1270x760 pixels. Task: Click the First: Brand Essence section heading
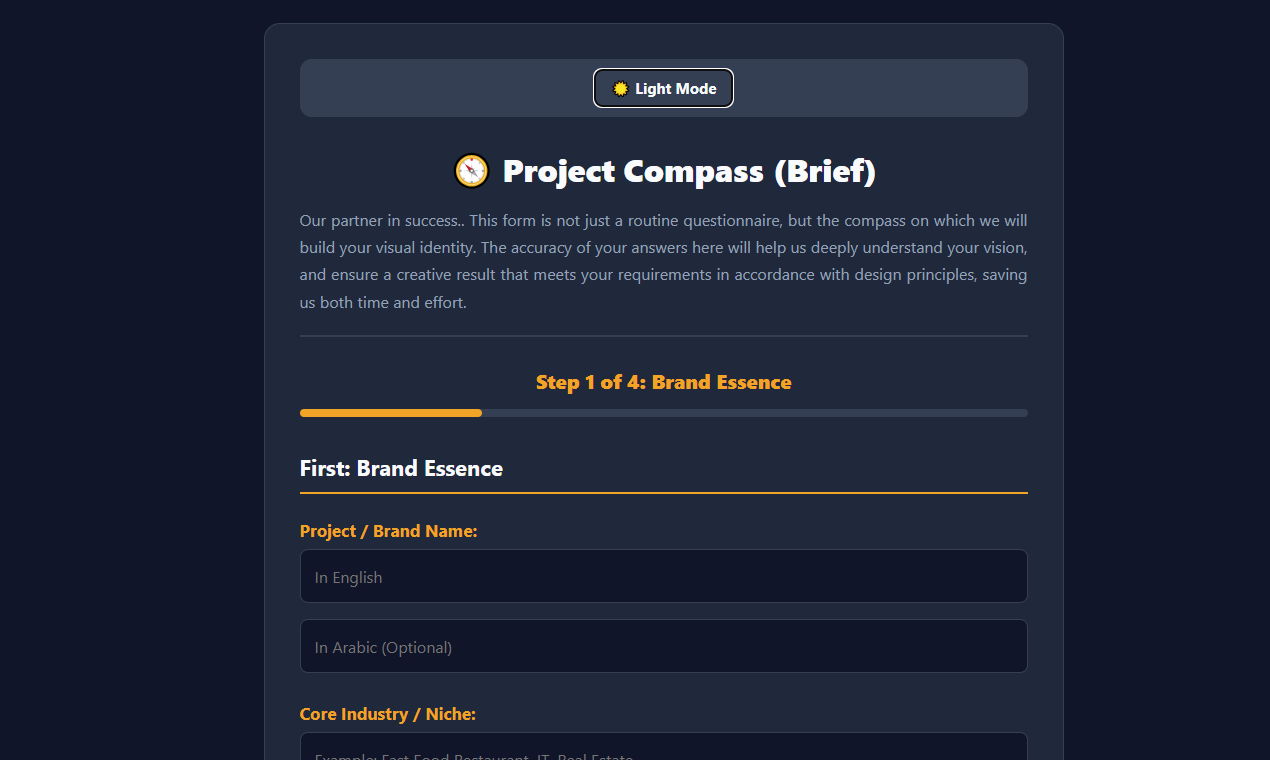point(401,468)
